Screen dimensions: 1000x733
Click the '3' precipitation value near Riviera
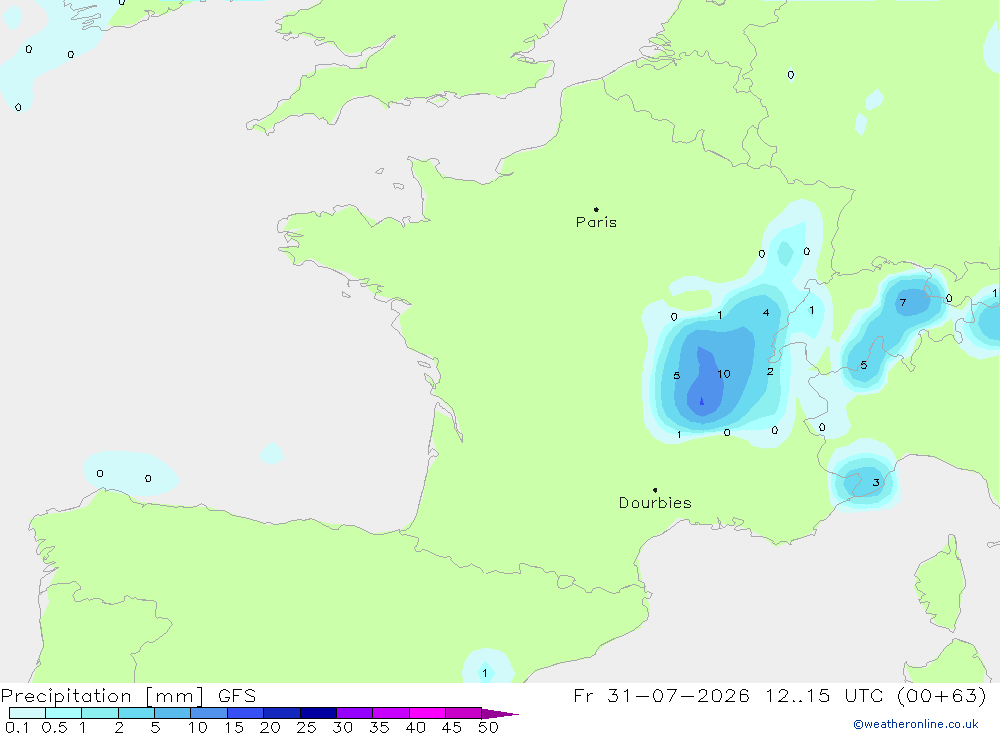[x=876, y=482]
